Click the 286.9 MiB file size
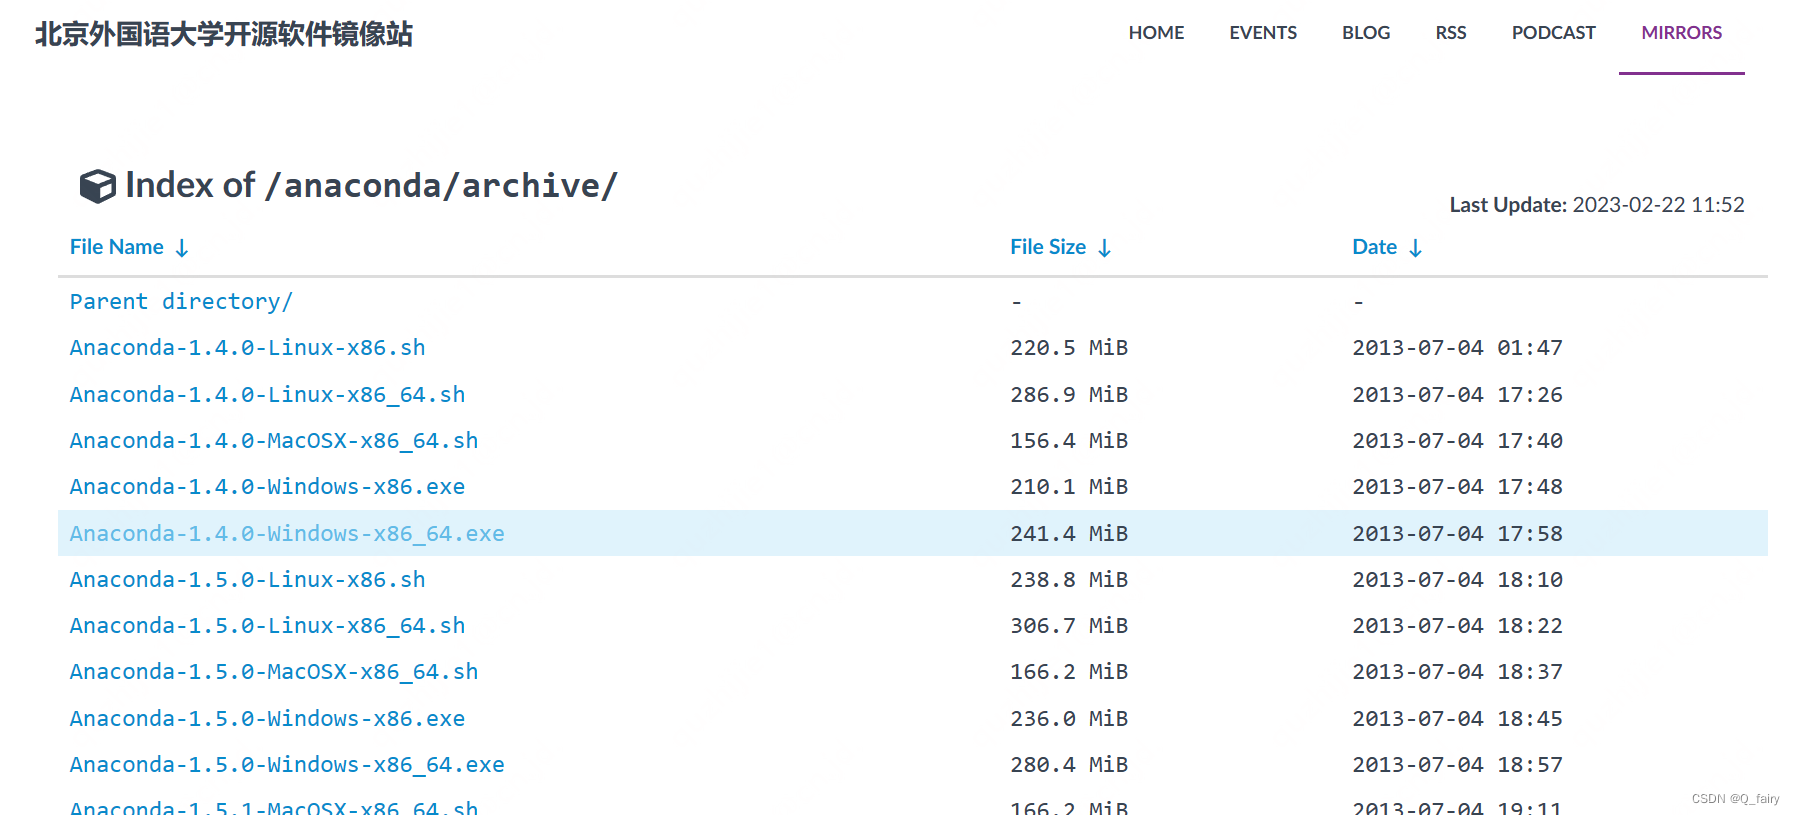Screen dimensions: 1795x815 click(x=1069, y=395)
